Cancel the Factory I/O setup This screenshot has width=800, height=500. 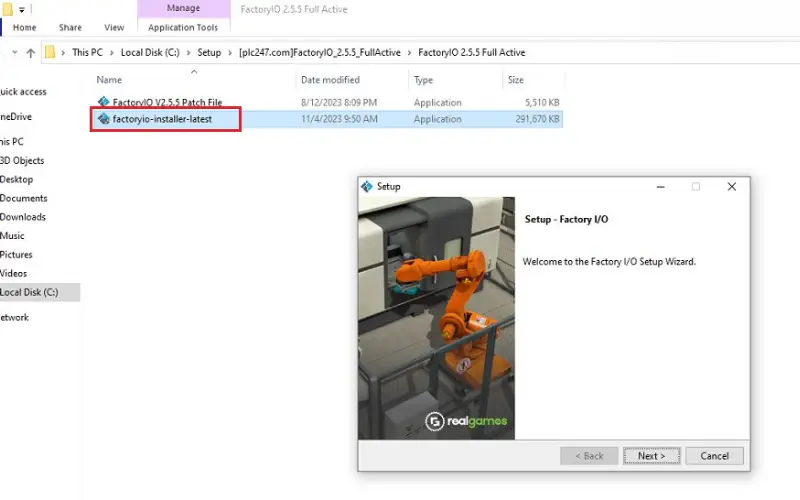click(x=714, y=456)
